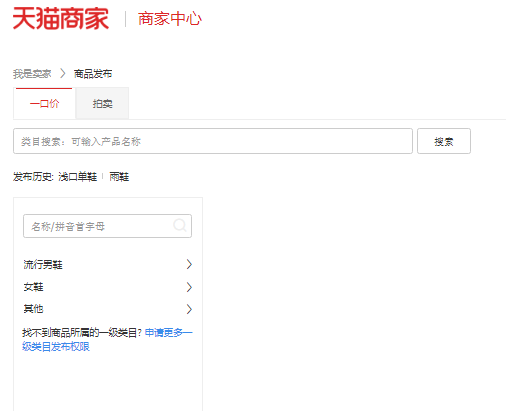Select the 流行男鞋 category label
This screenshot has width=513, height=411.
43,265
